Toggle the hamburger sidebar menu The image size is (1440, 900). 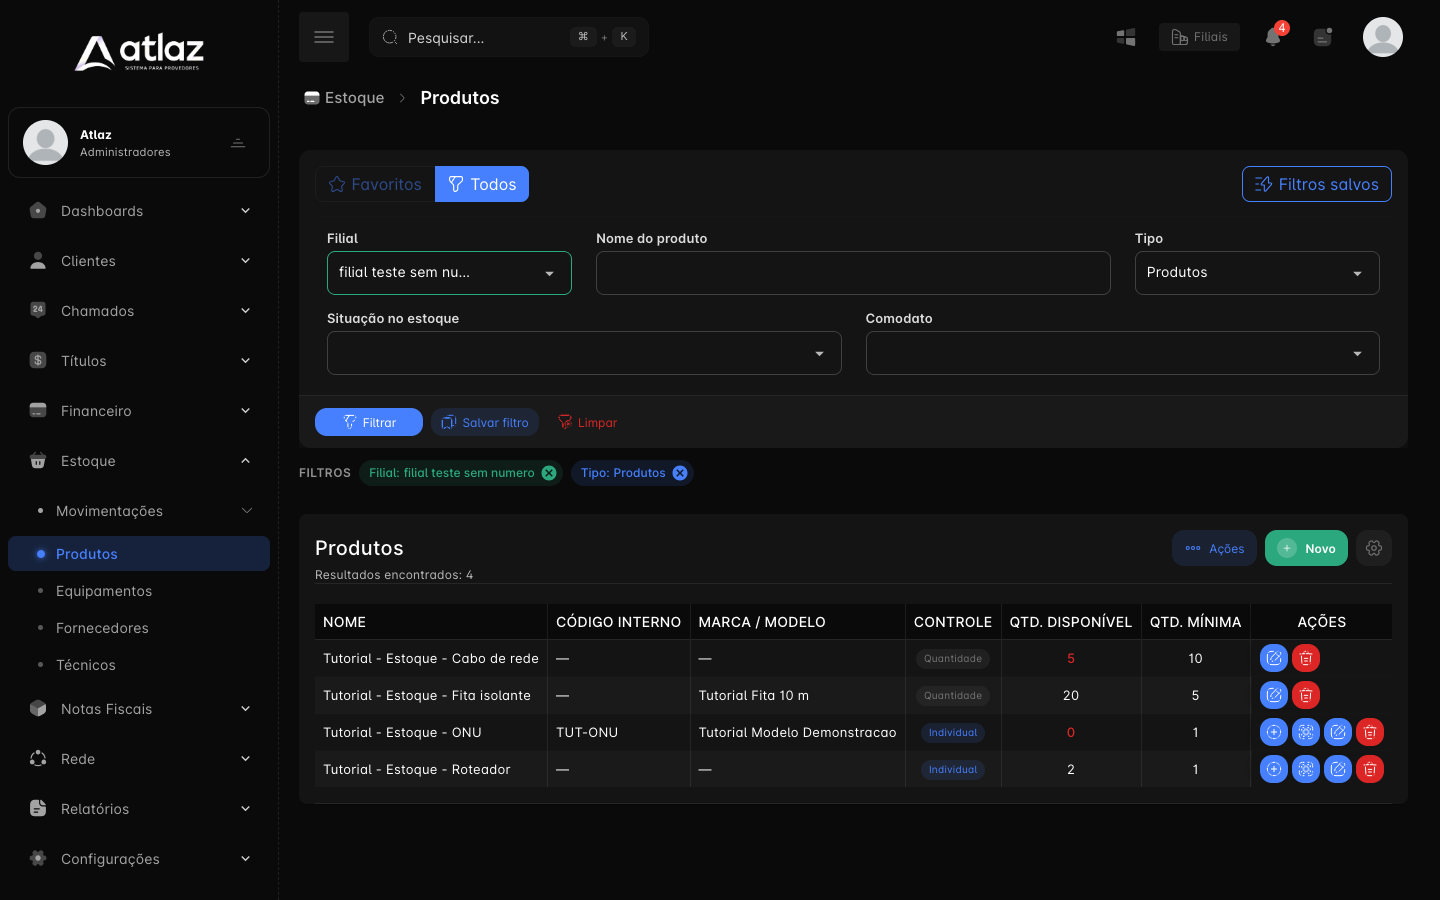324,37
